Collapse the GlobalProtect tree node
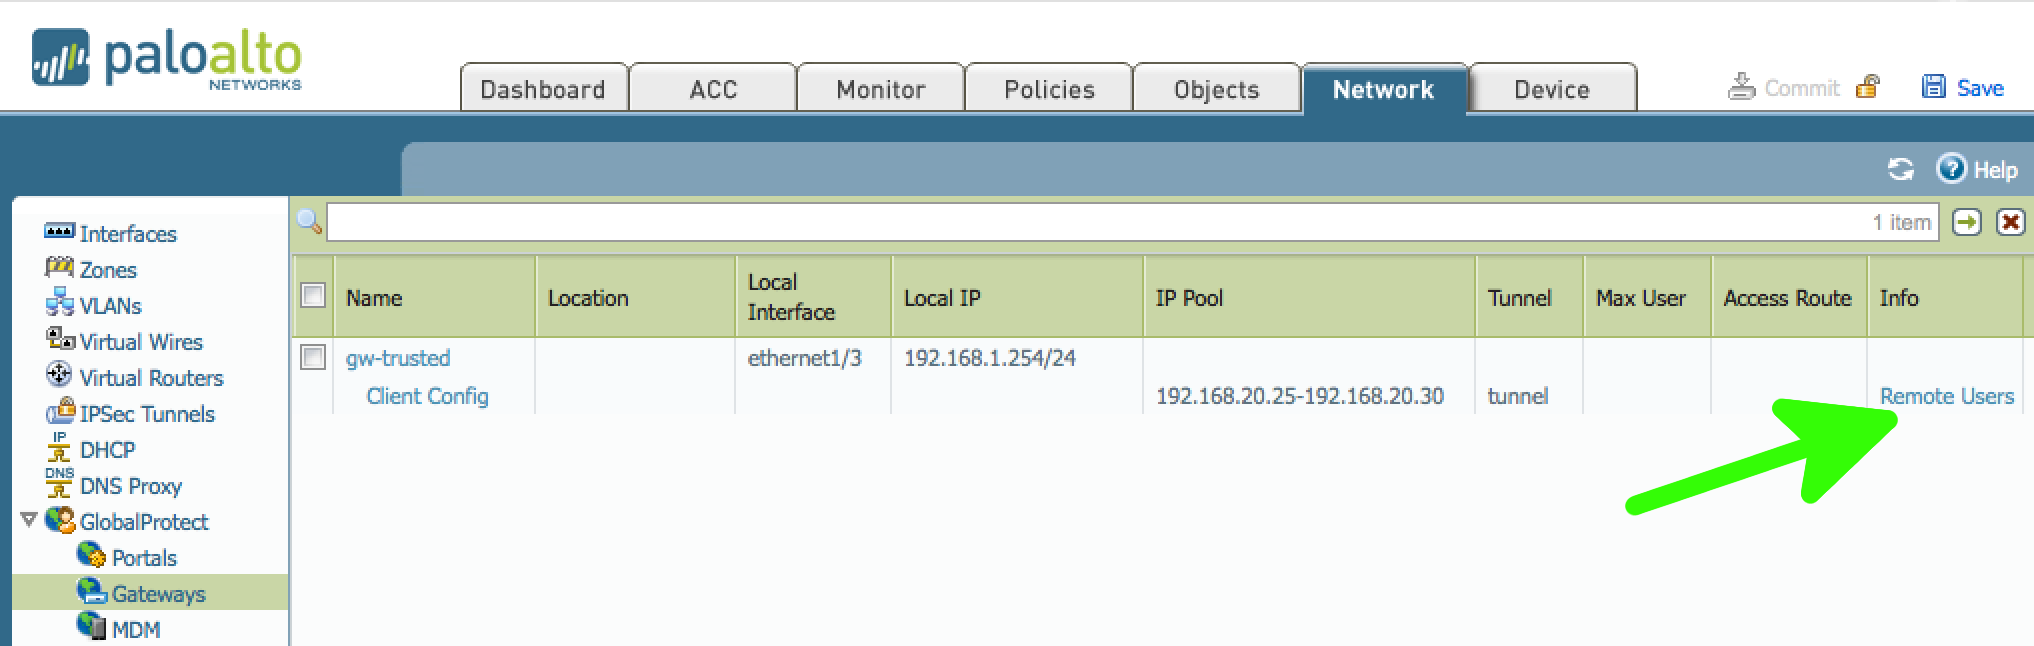 (29, 520)
